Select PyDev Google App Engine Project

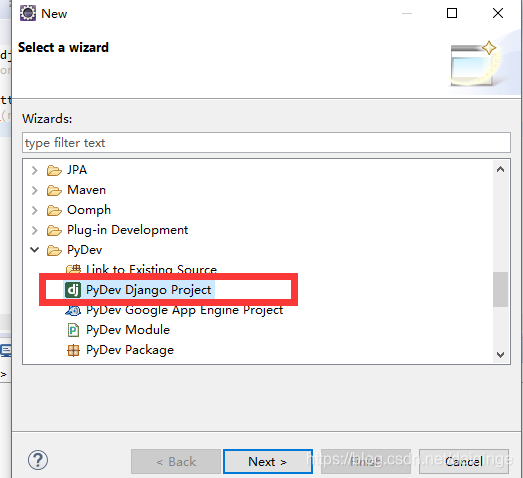pyautogui.click(x=184, y=310)
